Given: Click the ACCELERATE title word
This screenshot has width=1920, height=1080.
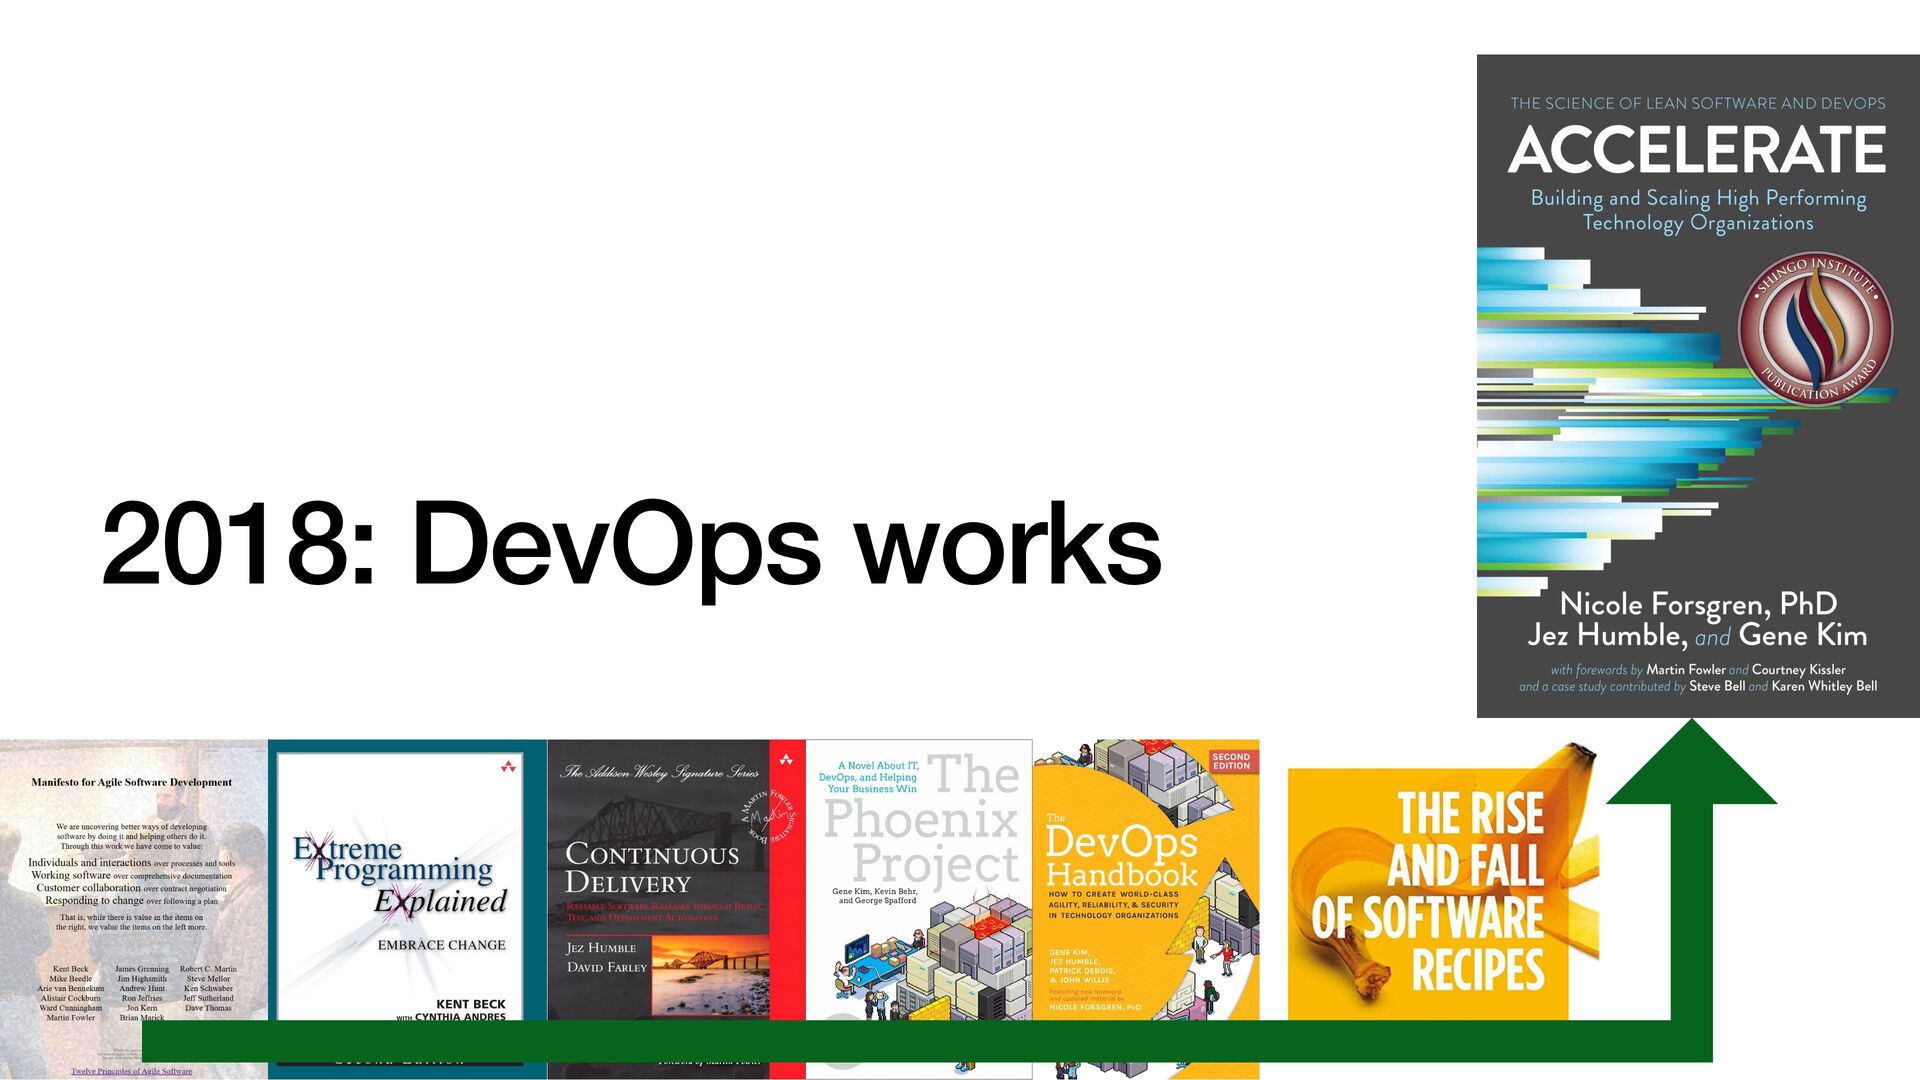Looking at the screenshot, I should coord(1697,150).
